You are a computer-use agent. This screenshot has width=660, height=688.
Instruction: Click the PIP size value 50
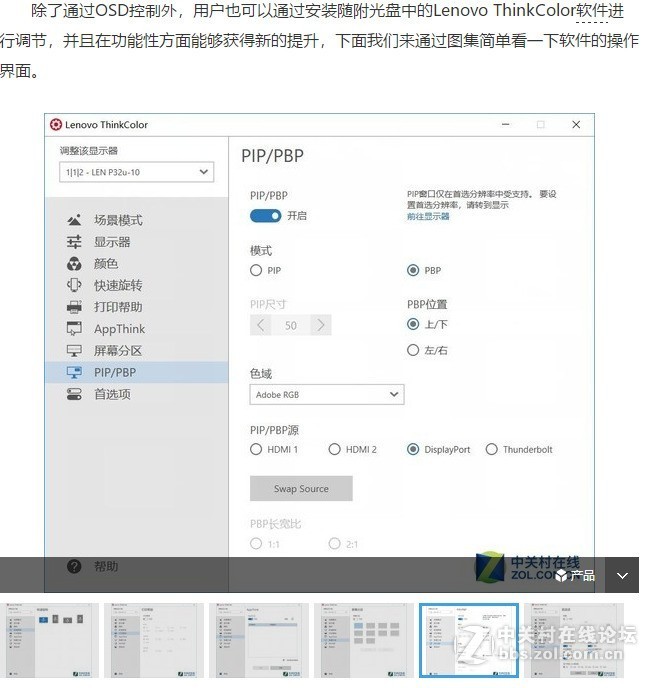tap(291, 325)
